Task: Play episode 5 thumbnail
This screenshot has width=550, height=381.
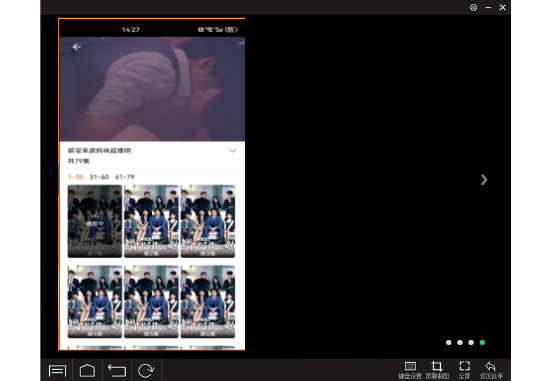Action: pyautogui.click(x=151, y=302)
